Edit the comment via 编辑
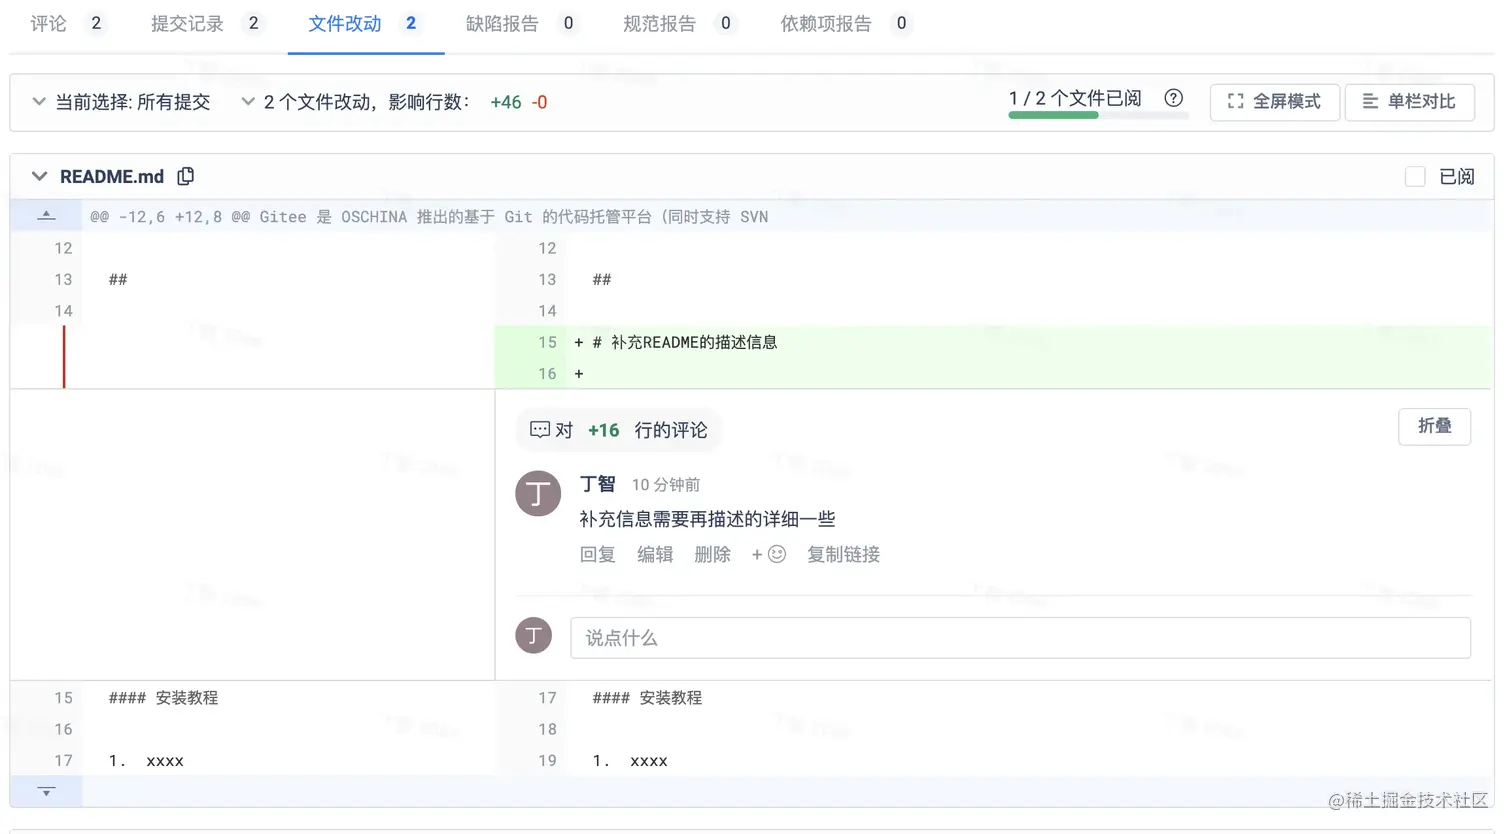This screenshot has width=1512, height=834. tap(655, 554)
